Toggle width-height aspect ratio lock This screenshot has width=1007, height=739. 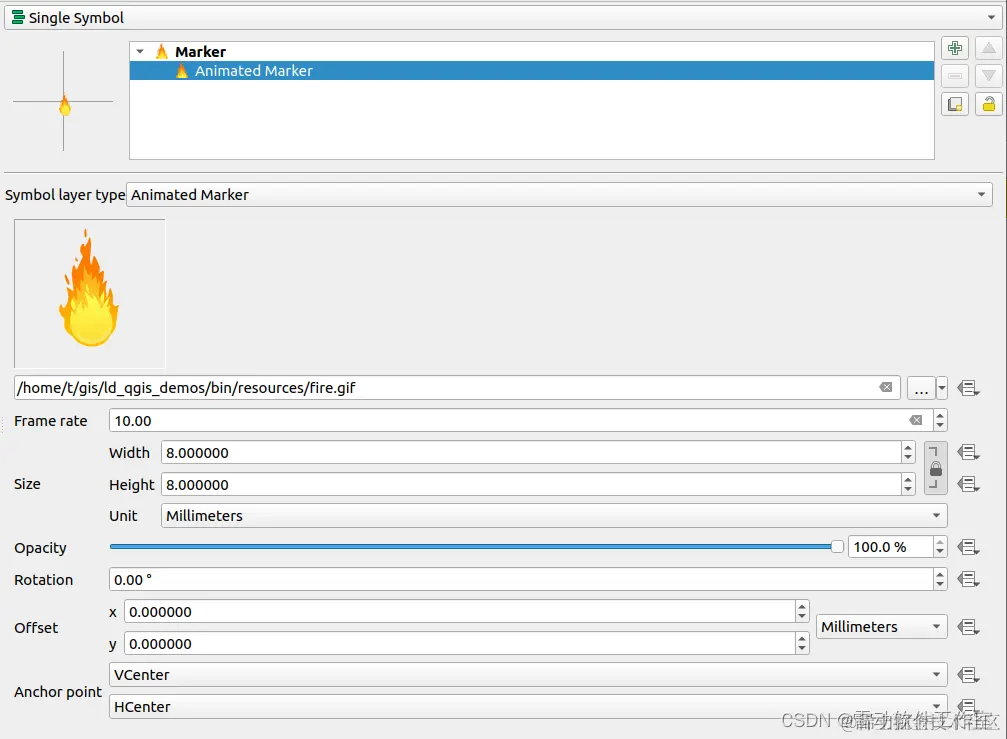[936, 469]
